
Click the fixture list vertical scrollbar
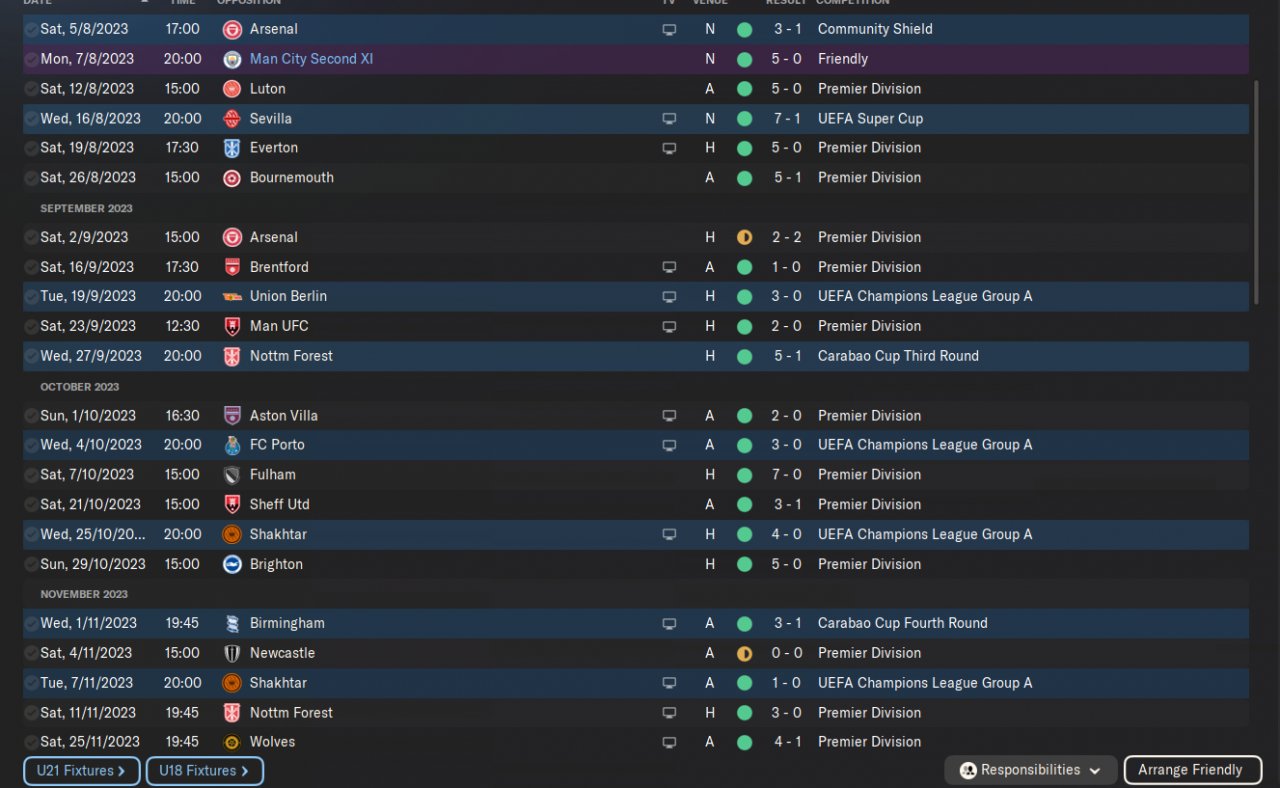[1256, 180]
